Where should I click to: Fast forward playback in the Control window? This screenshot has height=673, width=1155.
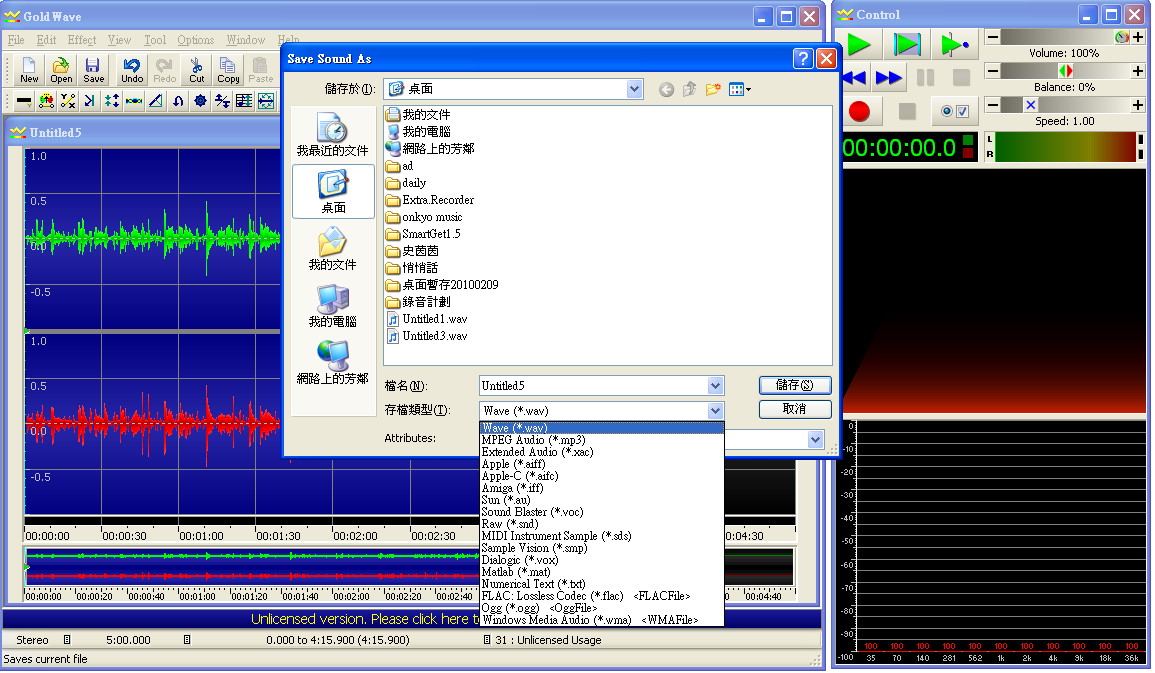click(888, 77)
